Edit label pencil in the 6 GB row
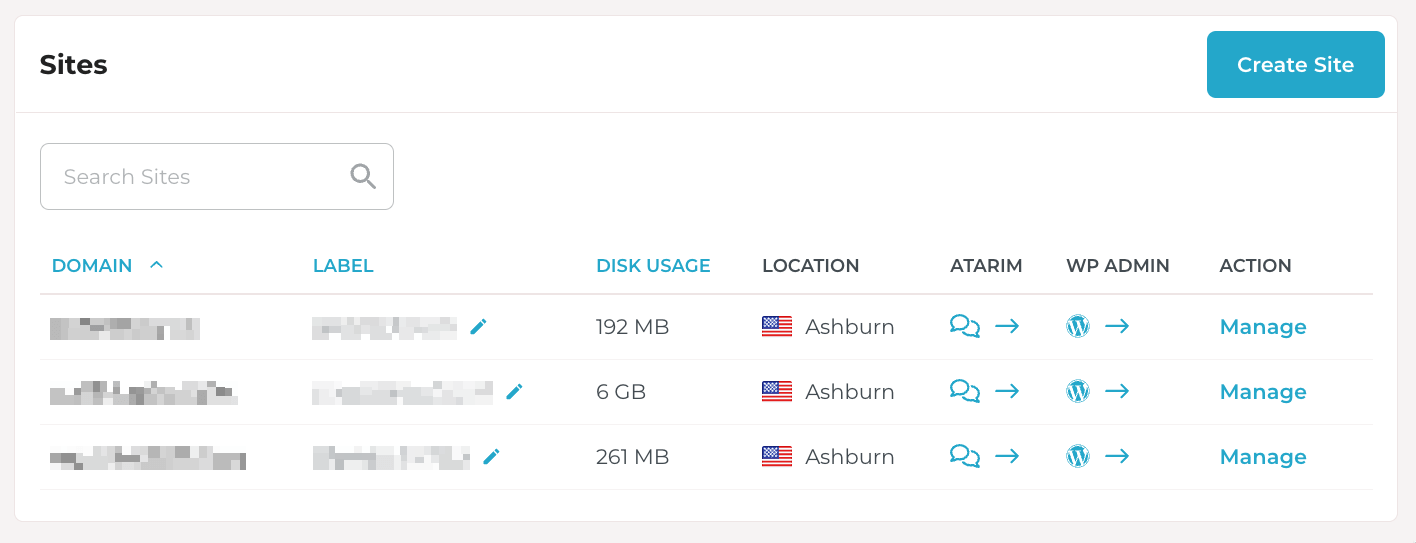Viewport: 1416px width, 543px height. point(514,391)
